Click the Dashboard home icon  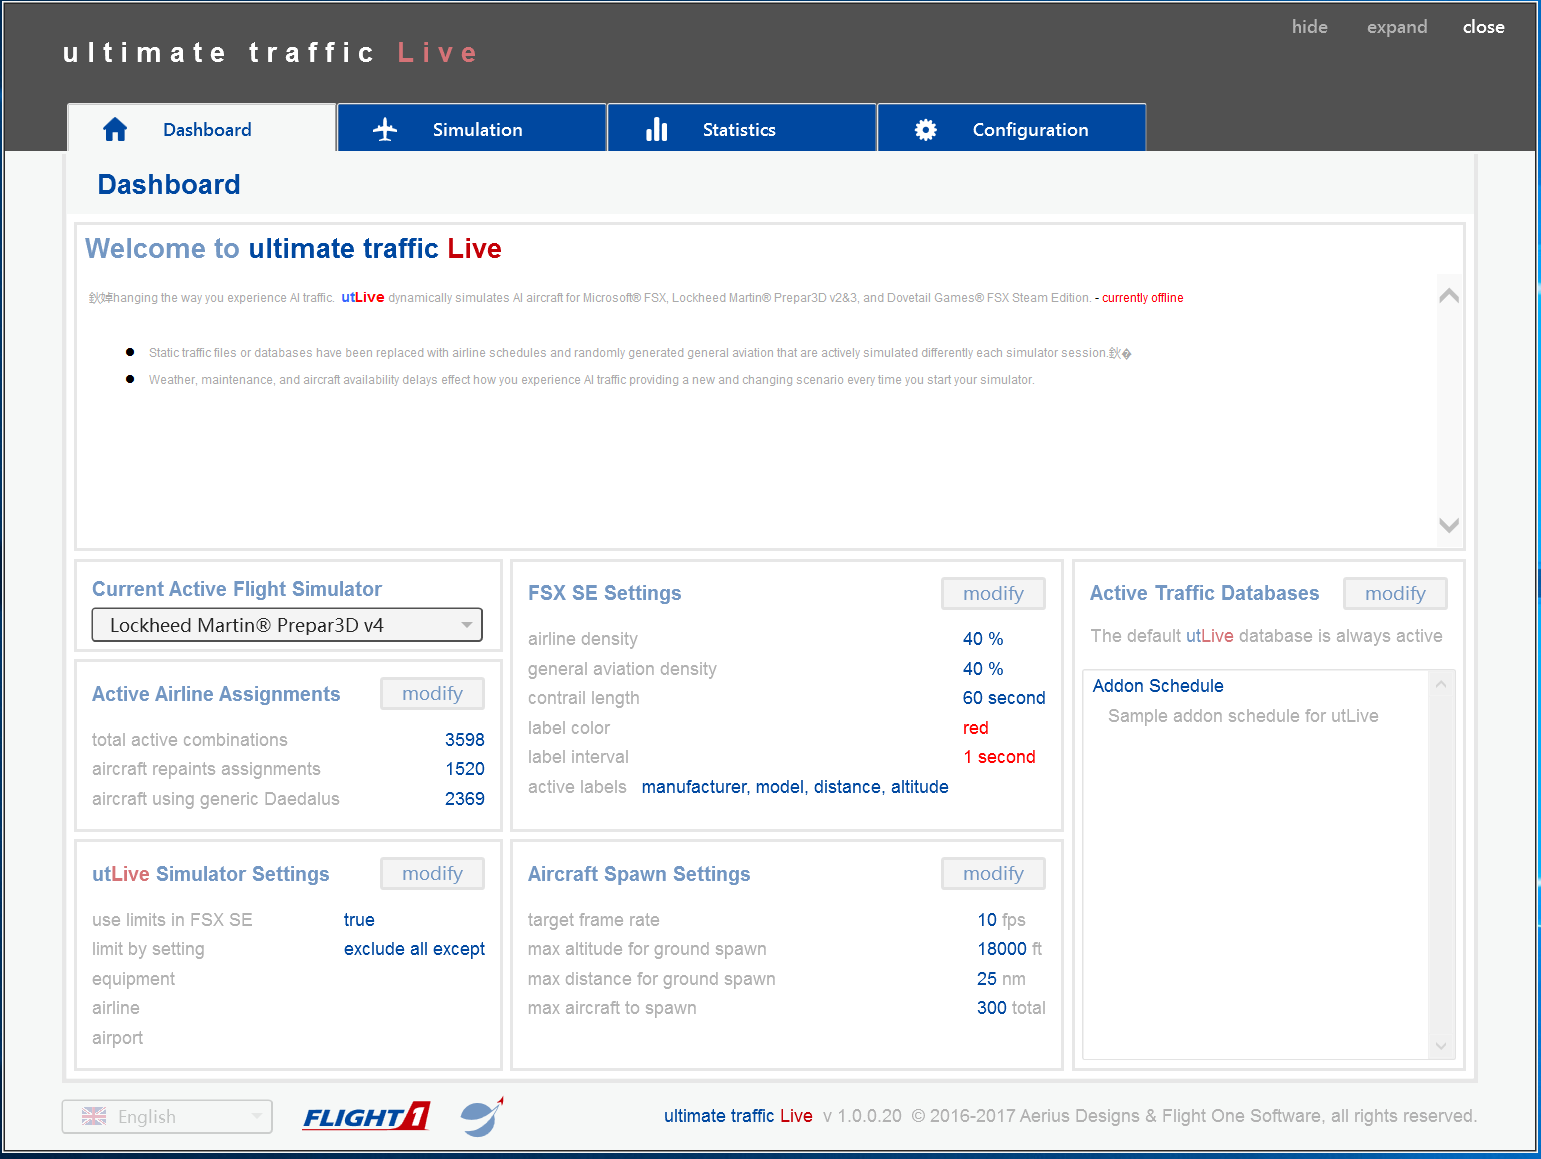point(115,130)
